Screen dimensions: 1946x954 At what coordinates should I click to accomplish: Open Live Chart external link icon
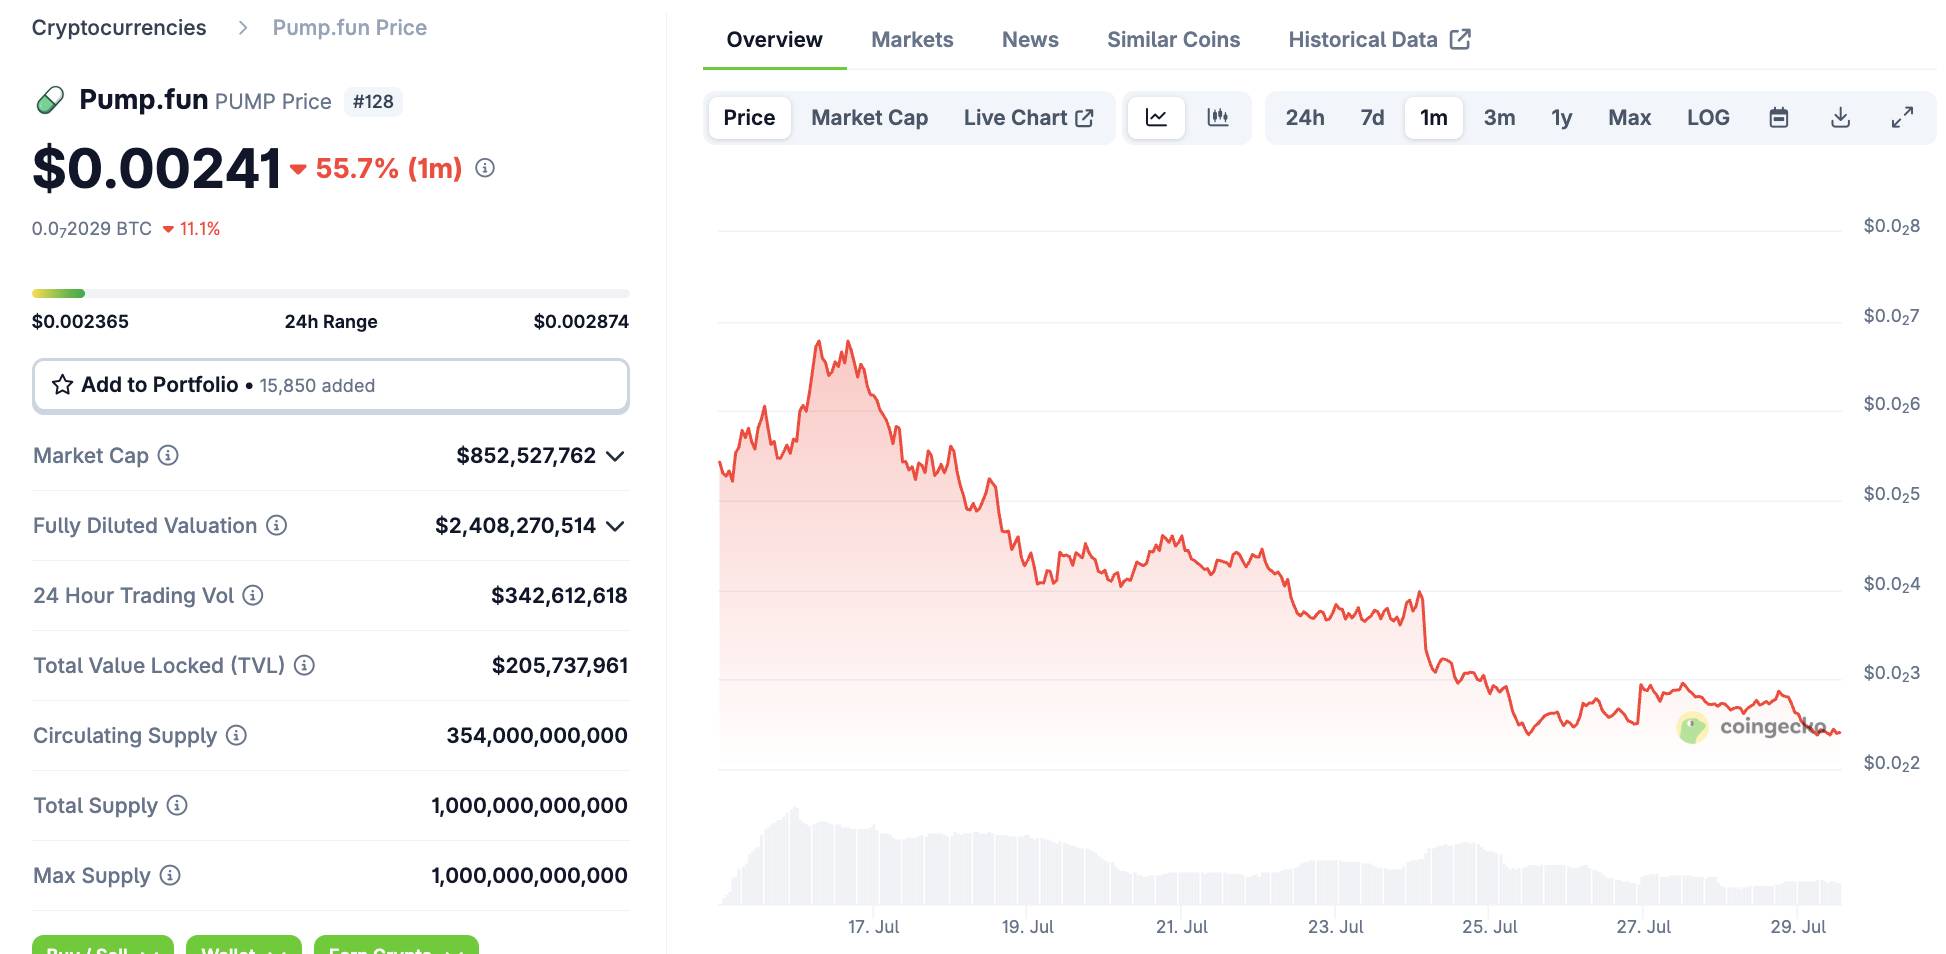coord(1084,117)
